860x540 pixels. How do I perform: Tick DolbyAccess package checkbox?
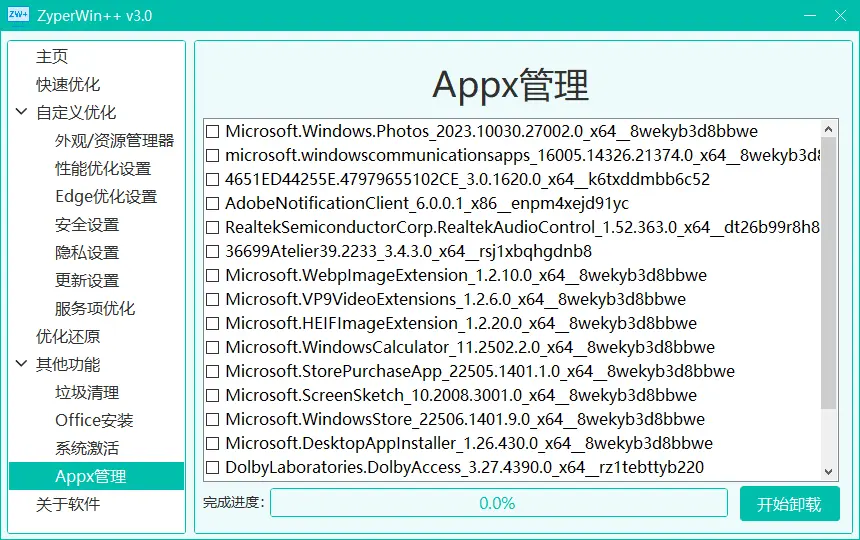(x=212, y=468)
